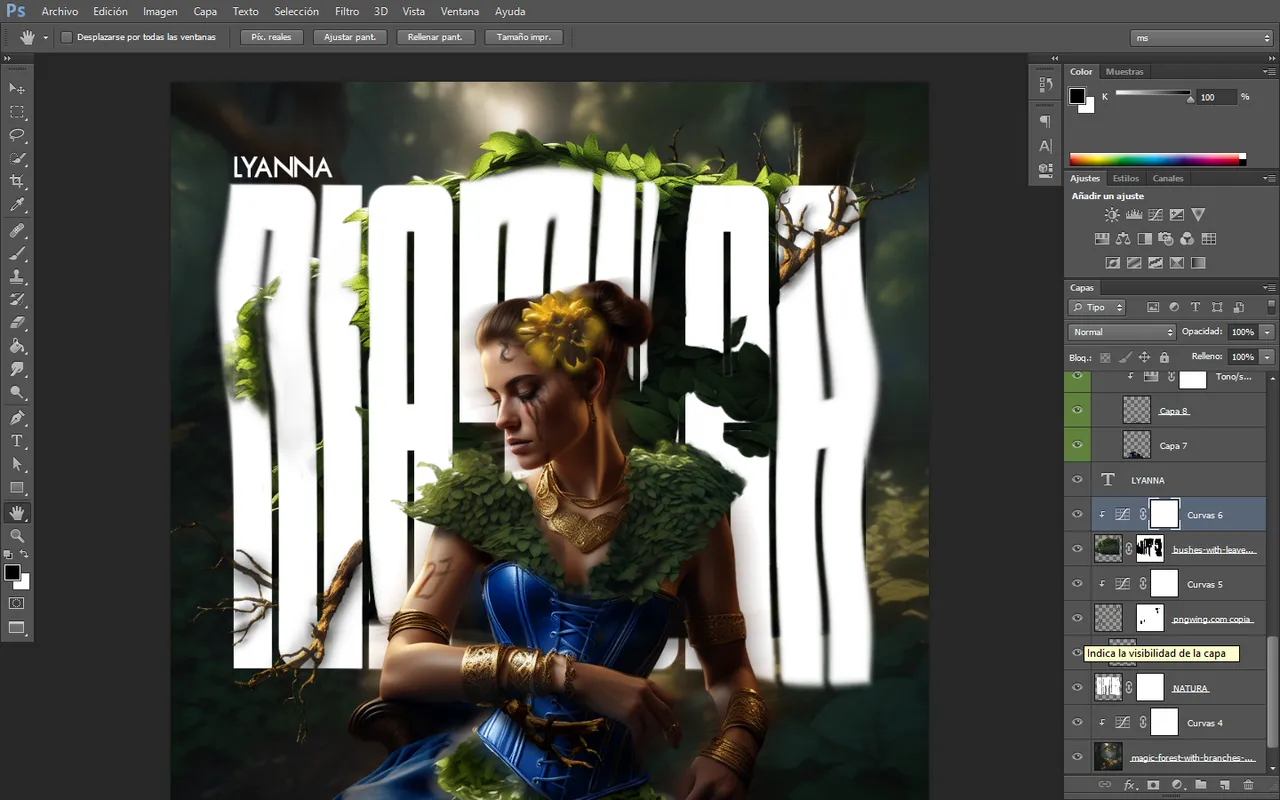1280x800 pixels.
Task: Open the Relleno slider dropdown arrow
Action: [1268, 357]
